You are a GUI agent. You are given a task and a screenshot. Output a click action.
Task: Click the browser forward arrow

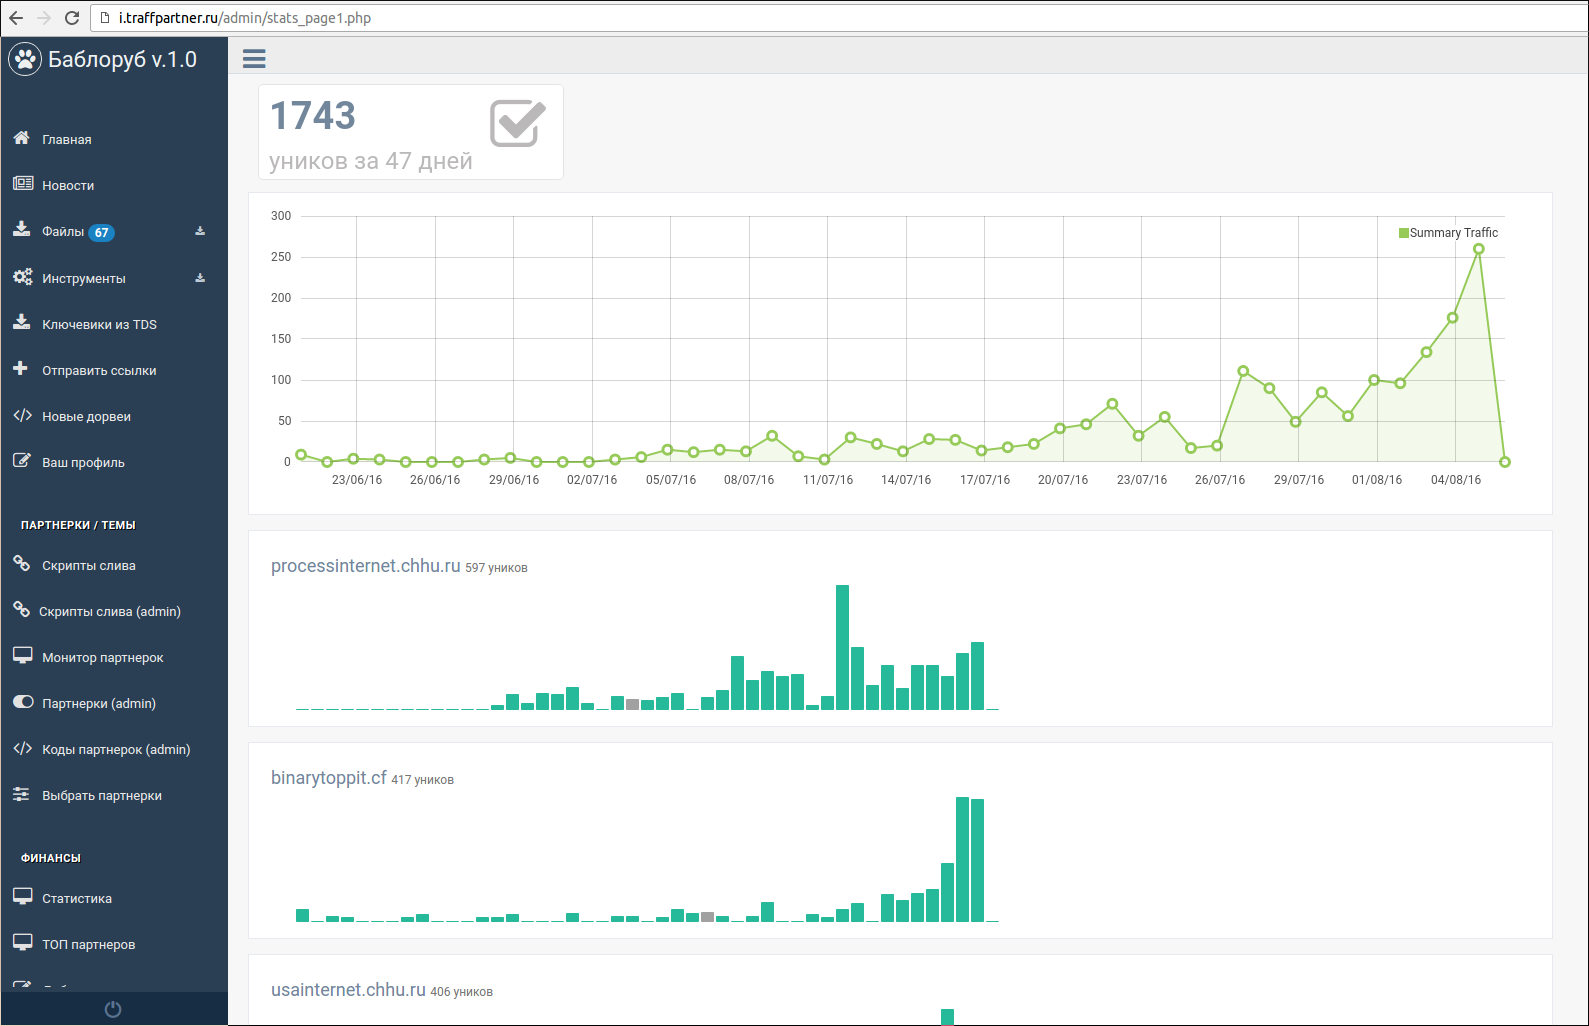click(44, 18)
